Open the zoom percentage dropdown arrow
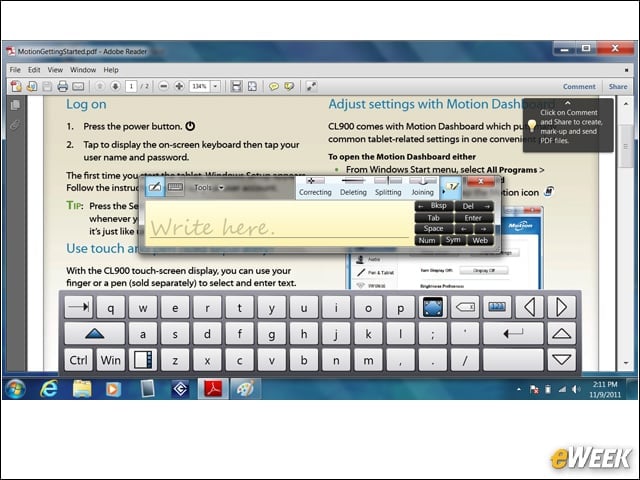 (216, 86)
